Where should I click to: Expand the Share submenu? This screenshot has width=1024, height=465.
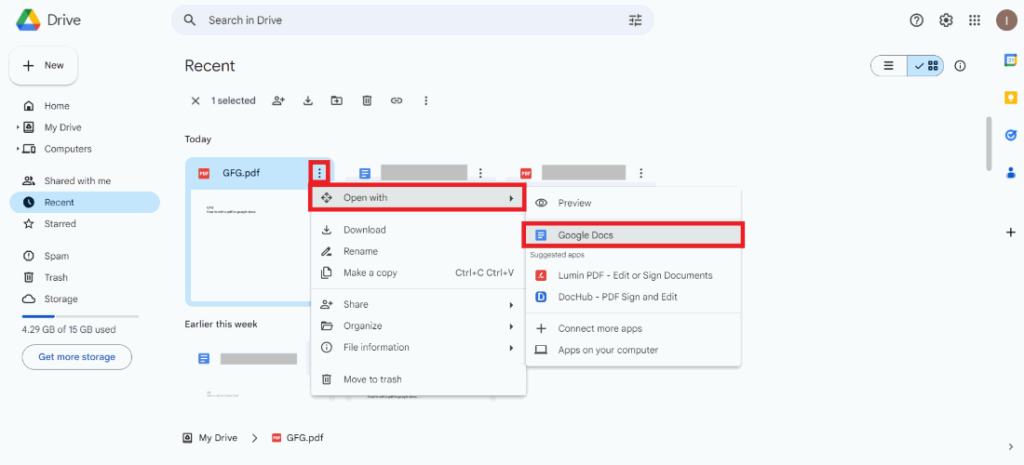[x=418, y=304]
